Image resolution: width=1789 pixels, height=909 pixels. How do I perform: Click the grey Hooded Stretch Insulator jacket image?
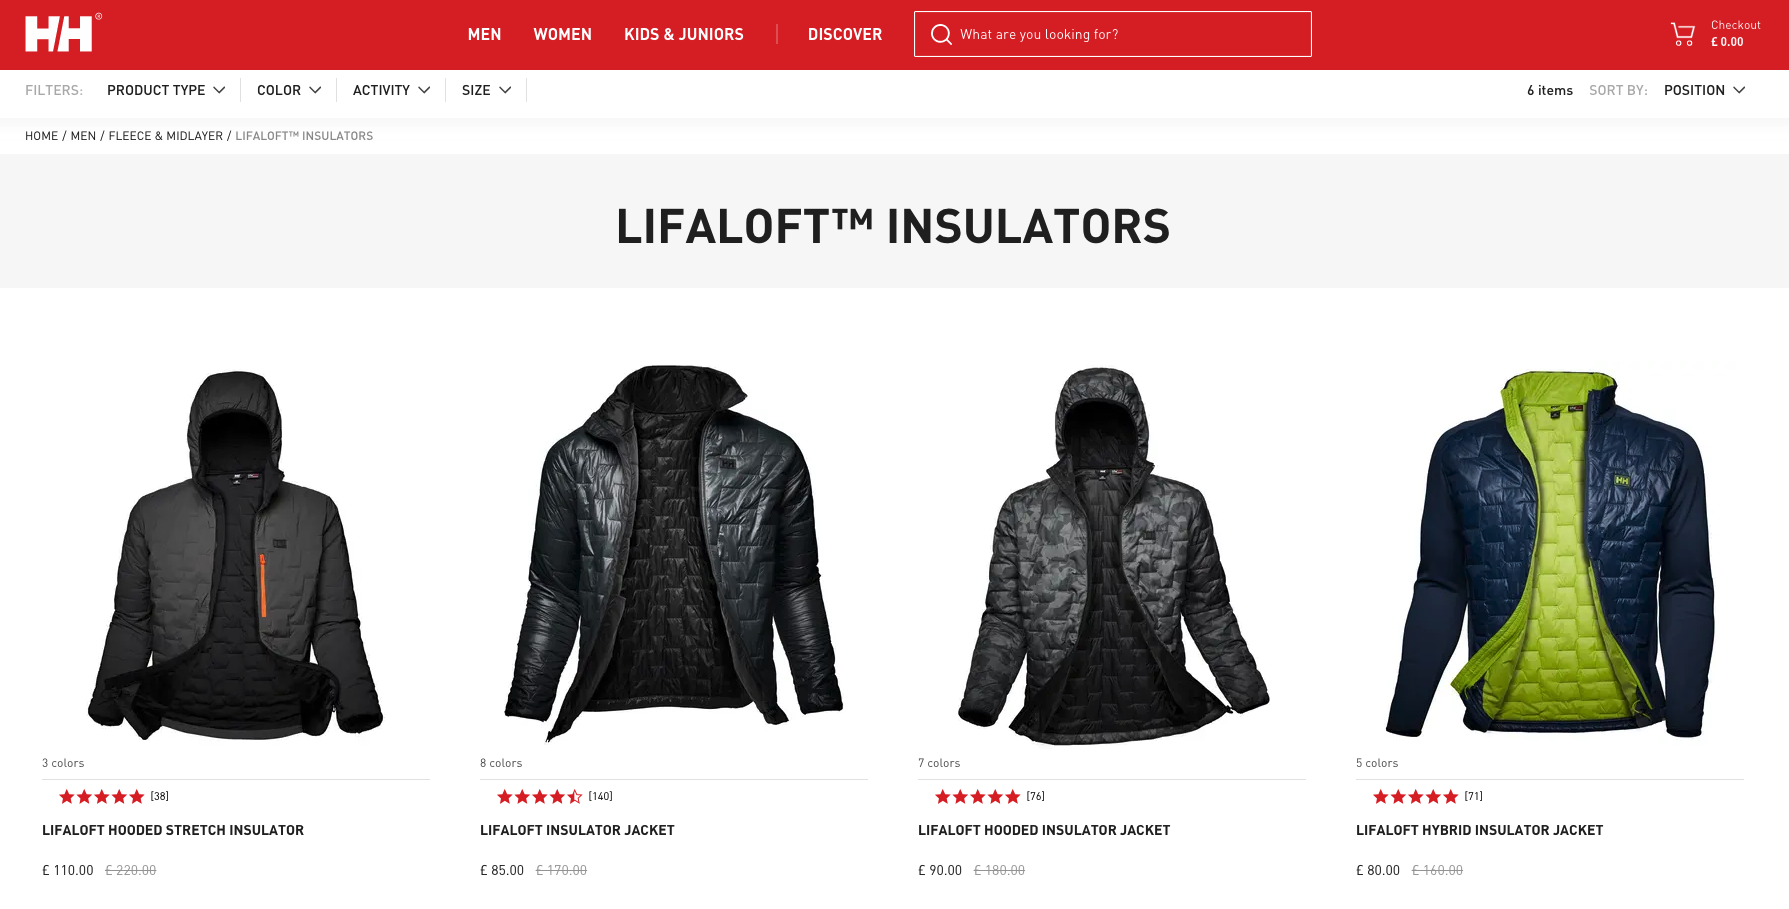(235, 555)
